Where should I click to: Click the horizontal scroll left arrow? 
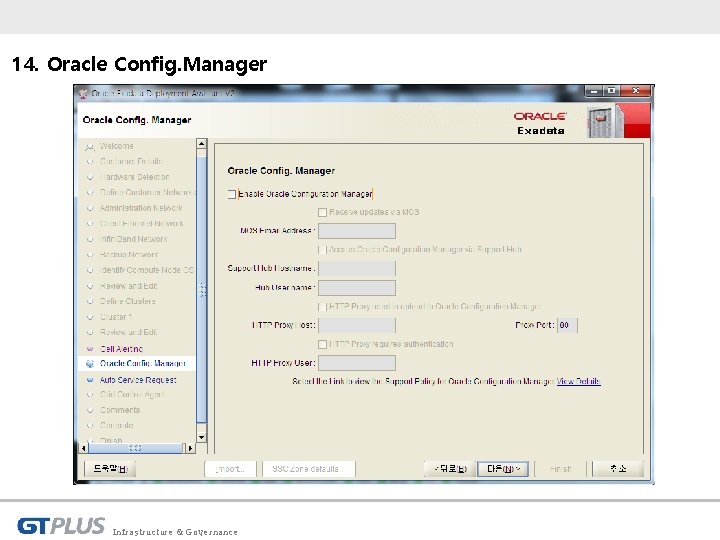pos(83,448)
